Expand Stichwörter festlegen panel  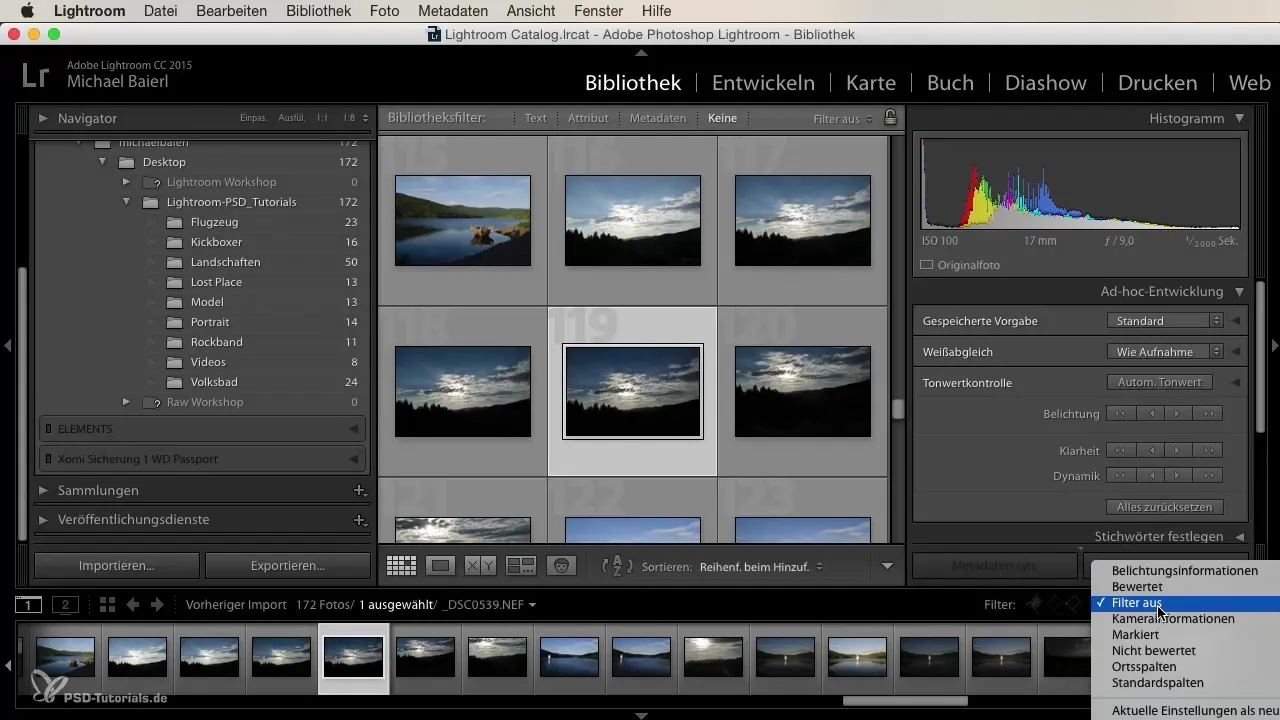(x=1240, y=537)
